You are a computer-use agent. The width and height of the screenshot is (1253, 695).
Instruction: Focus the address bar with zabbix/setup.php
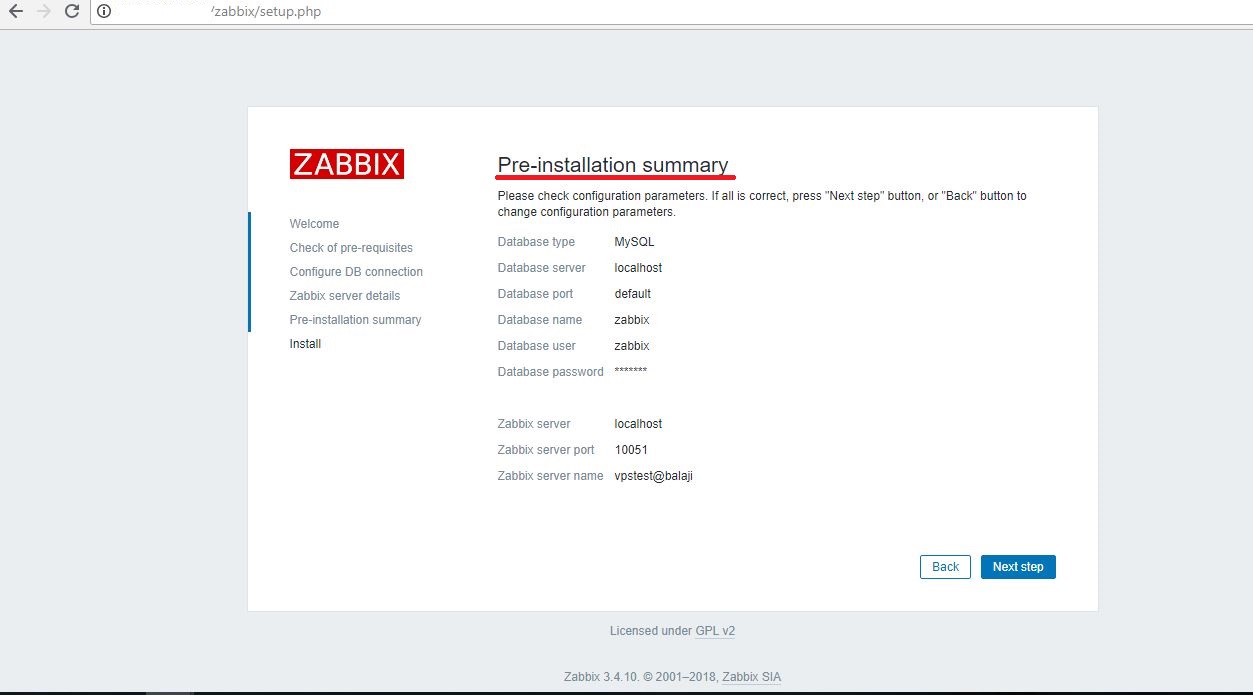(x=670, y=12)
